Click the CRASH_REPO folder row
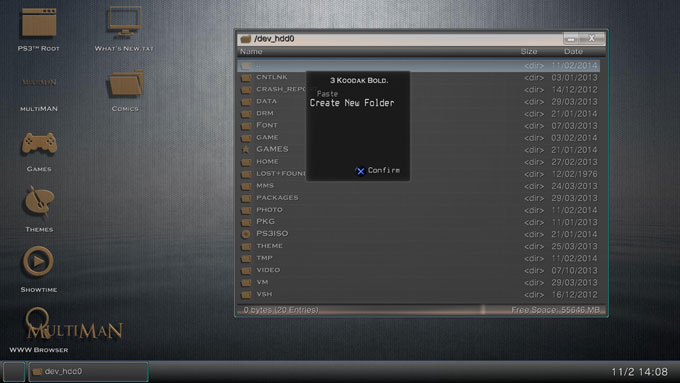 418,89
